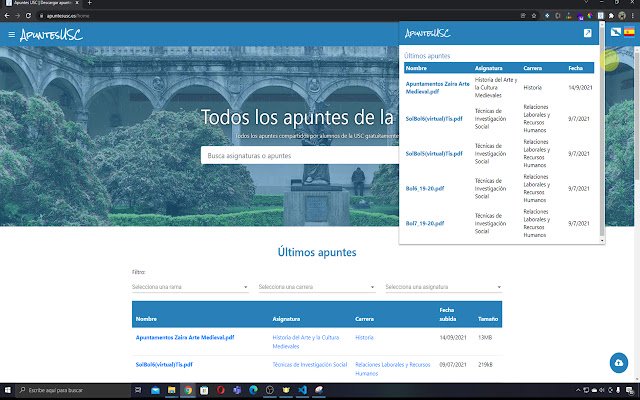Click the 'Historia' degree link in main table
This screenshot has height=400, width=640.
[364, 338]
